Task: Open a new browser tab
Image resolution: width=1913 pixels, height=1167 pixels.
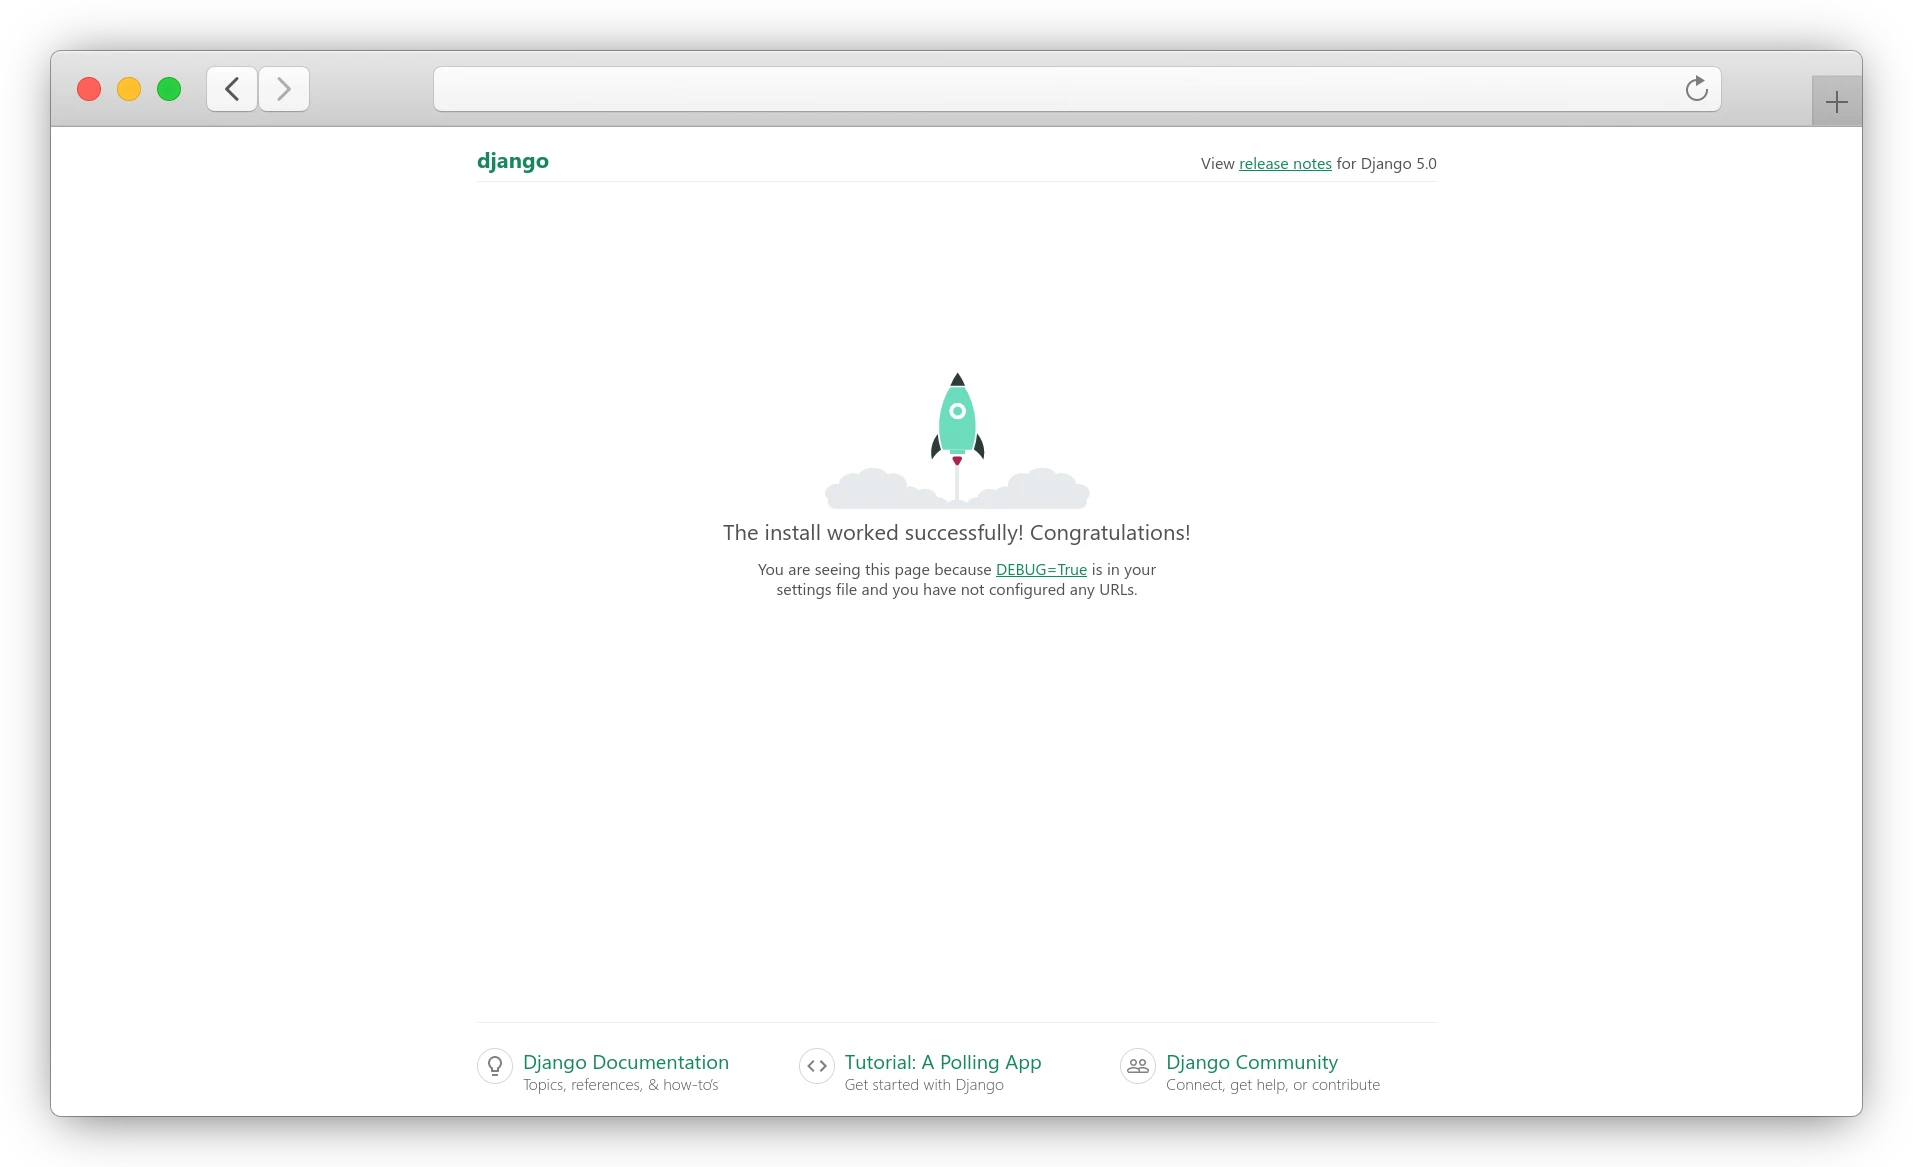Action: pyautogui.click(x=1836, y=100)
